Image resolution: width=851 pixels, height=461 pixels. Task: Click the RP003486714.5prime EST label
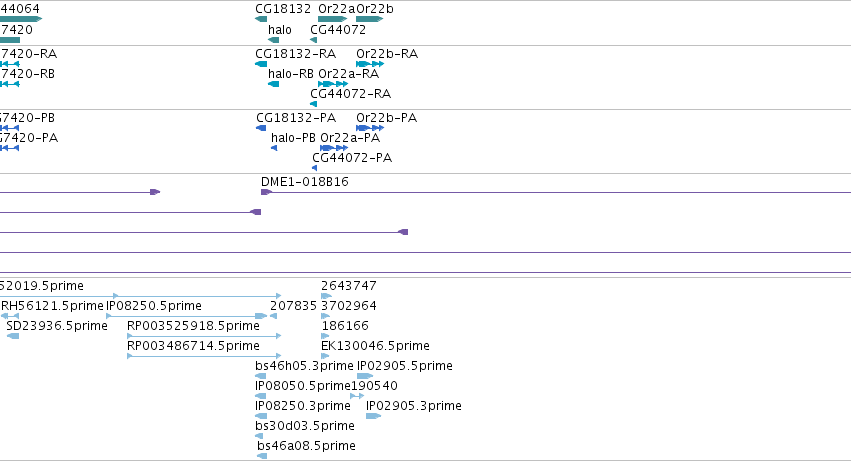193,346
